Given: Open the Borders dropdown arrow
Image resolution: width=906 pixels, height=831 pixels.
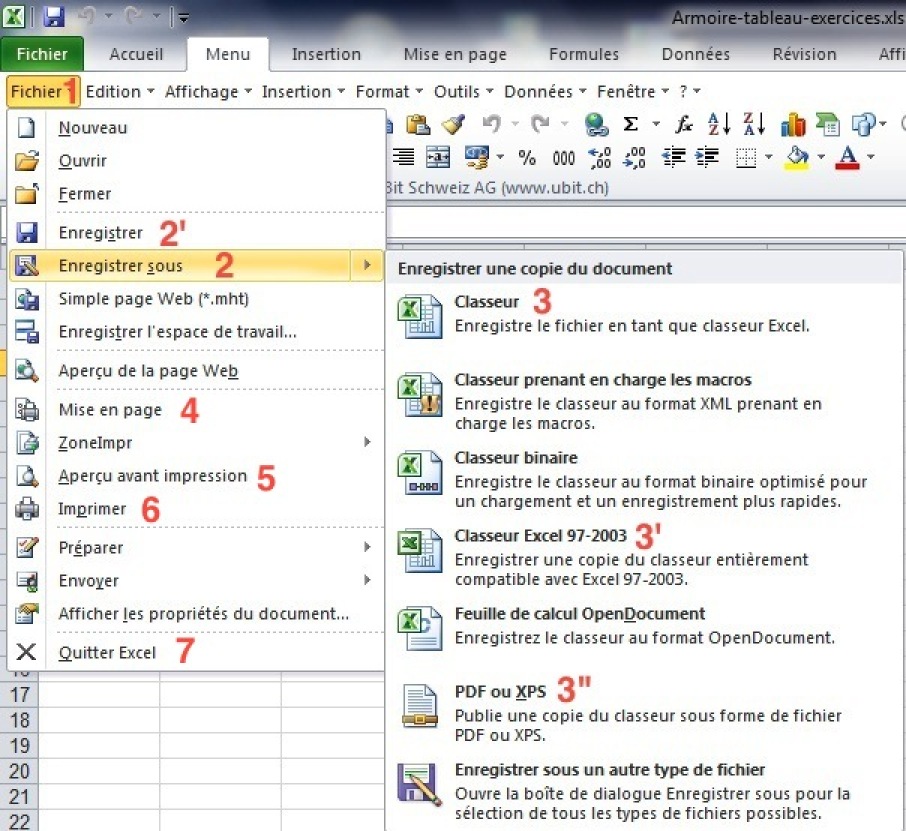Looking at the screenshot, I should [x=768, y=157].
